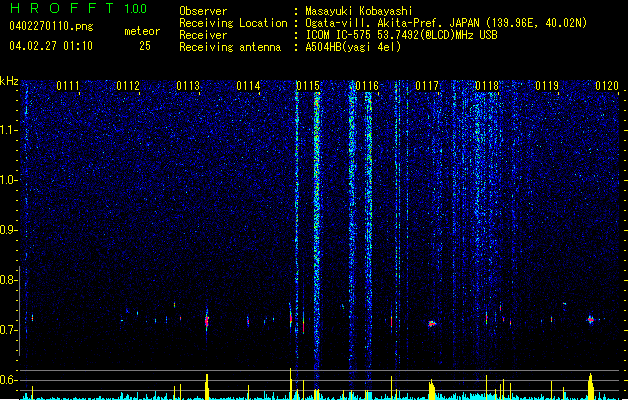Click the 0.6 kHz axis label
Viewport: 629px width, 400px height.
coord(8,380)
